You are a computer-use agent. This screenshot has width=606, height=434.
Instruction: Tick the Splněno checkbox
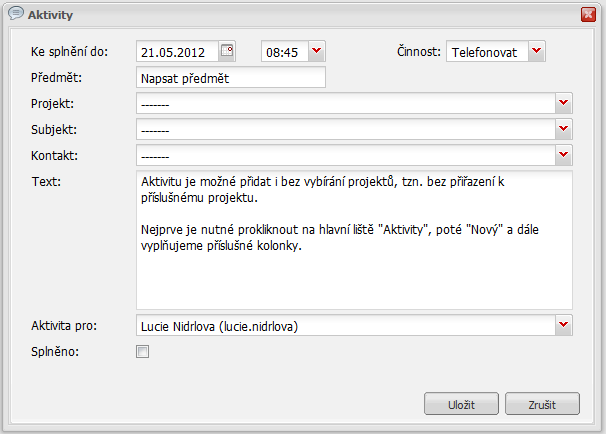(x=142, y=351)
